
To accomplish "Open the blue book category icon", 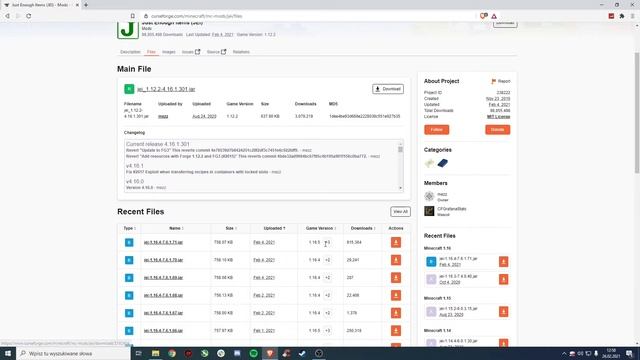I will coord(442,163).
